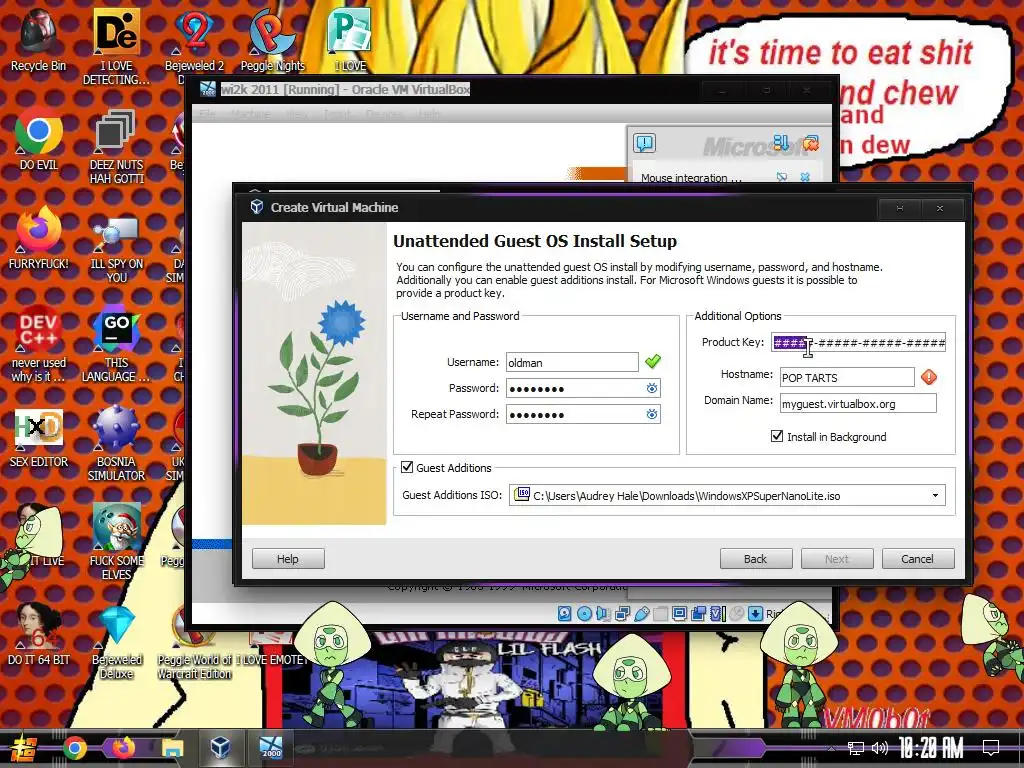Click the green checkmark beside Username
Viewport: 1024px width, 768px height.
click(x=652, y=361)
